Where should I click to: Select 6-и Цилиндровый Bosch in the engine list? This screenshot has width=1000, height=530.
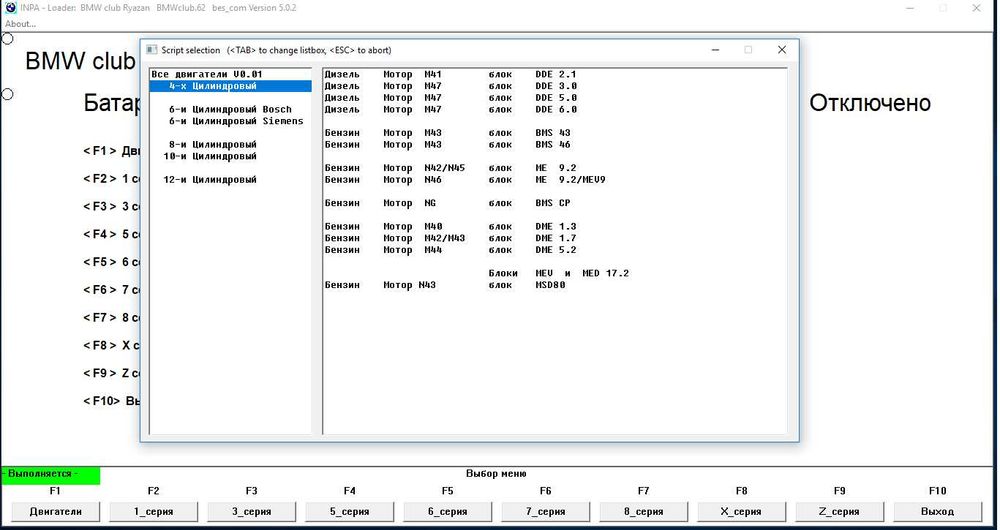pyautogui.click(x=230, y=109)
